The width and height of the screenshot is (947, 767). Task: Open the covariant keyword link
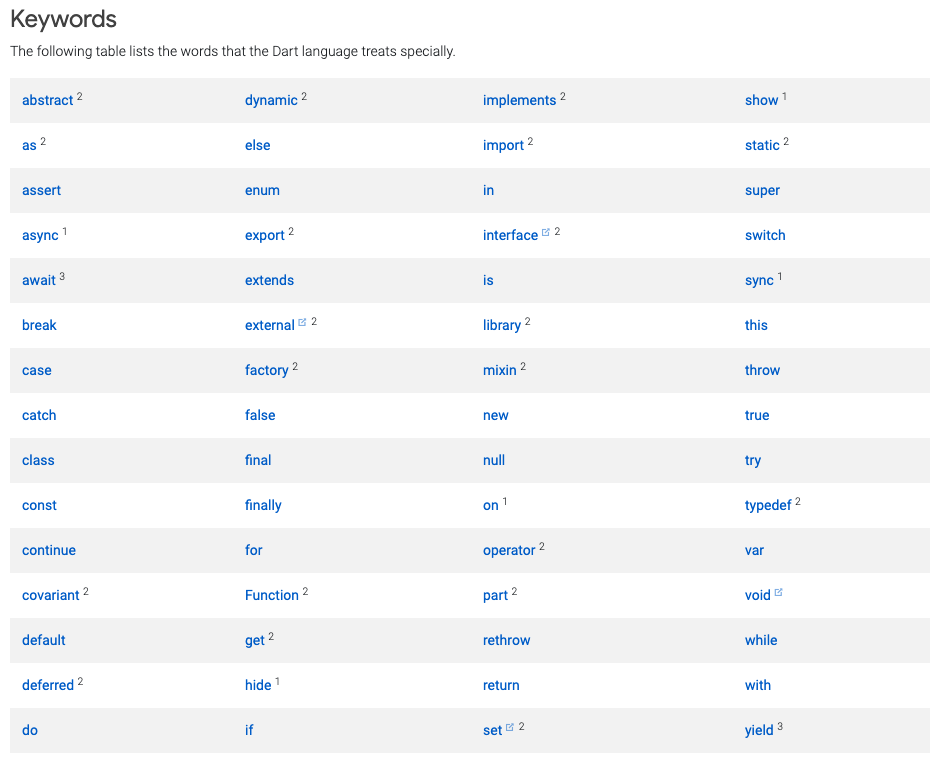51,595
